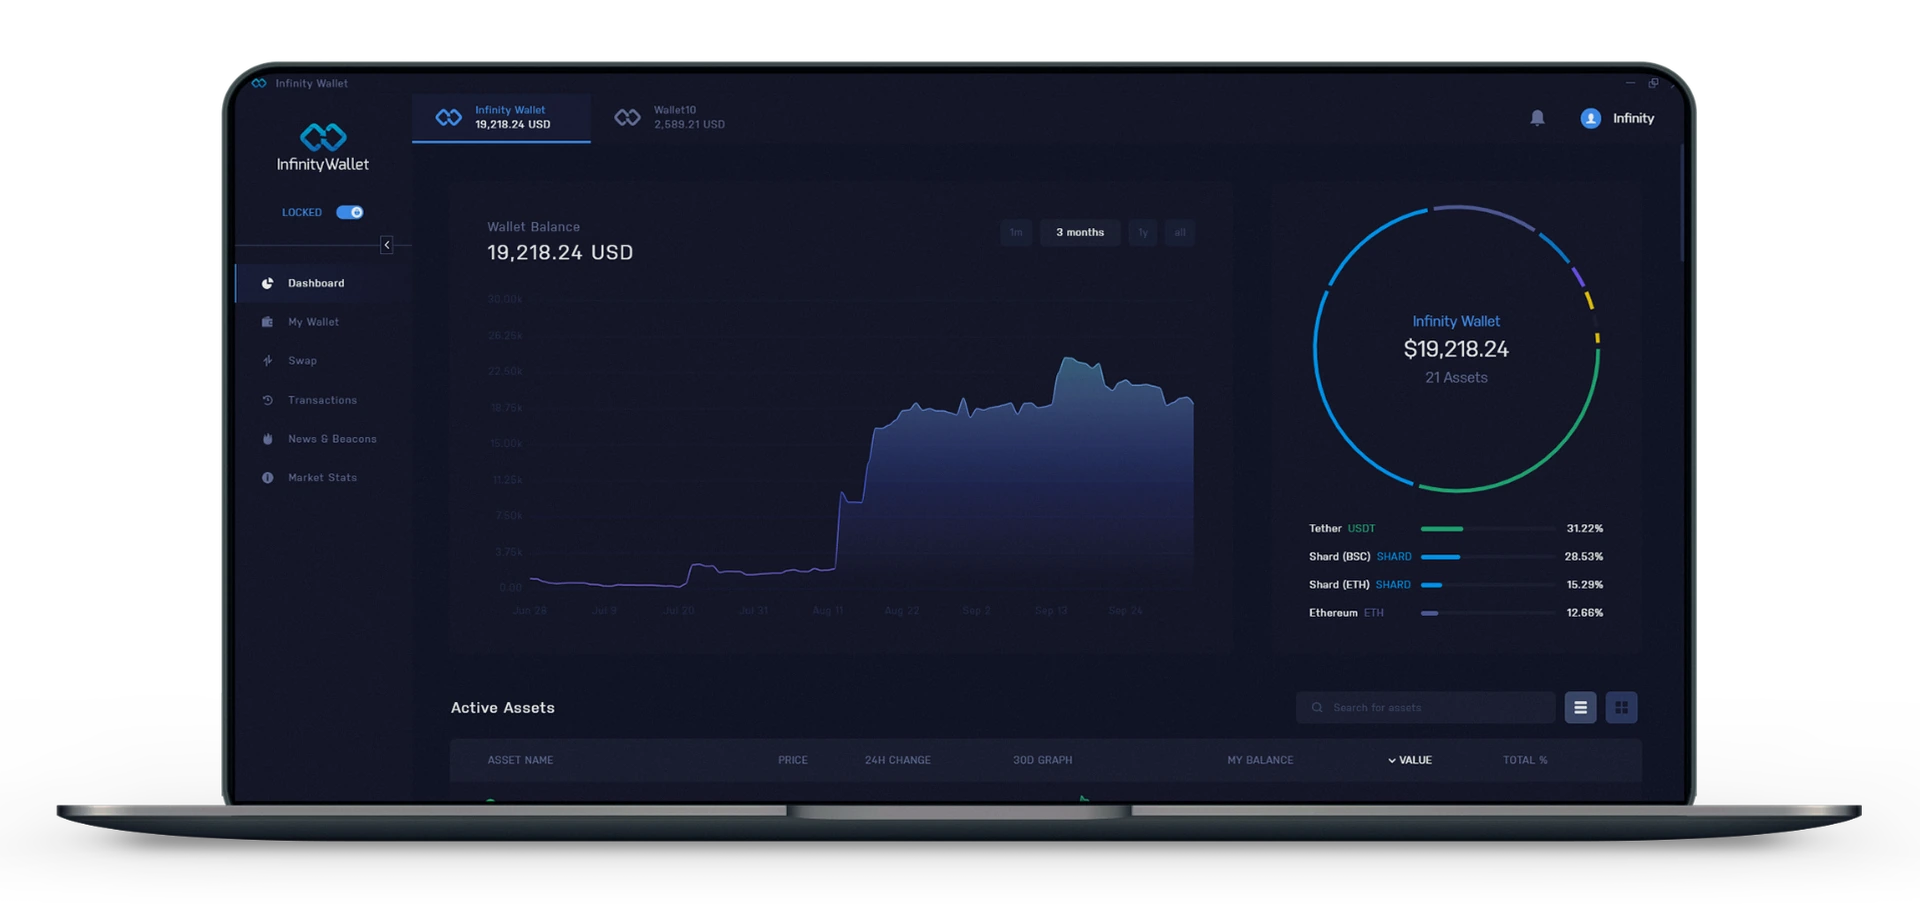Screen dimensions: 1920x904
Task: Sort by ASSET NAME column
Action: [520, 761]
